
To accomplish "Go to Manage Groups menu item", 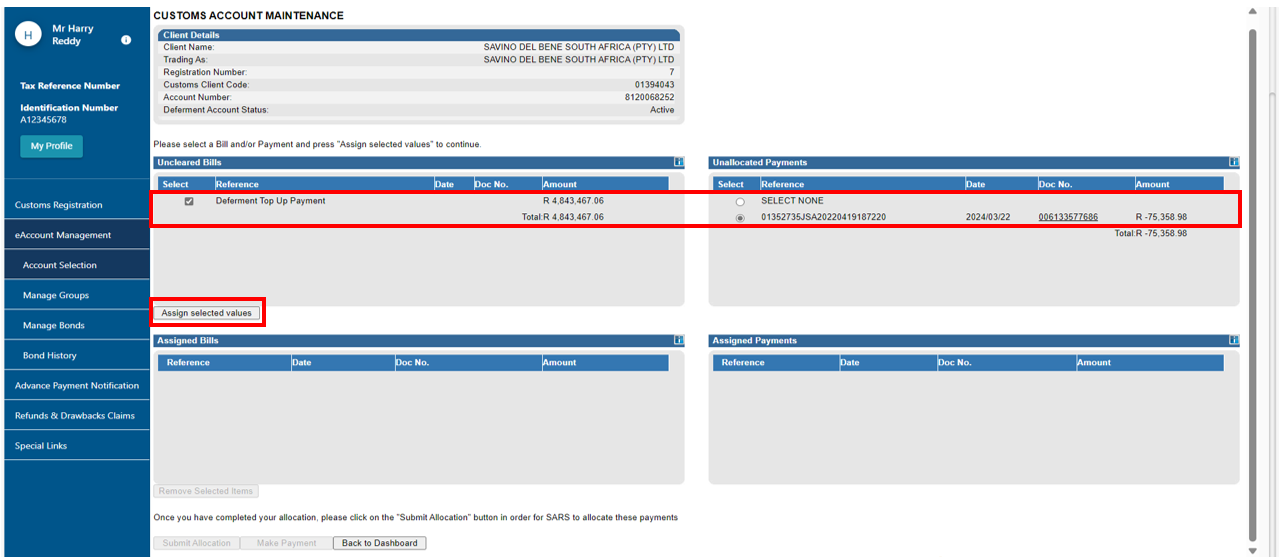I will tap(56, 295).
